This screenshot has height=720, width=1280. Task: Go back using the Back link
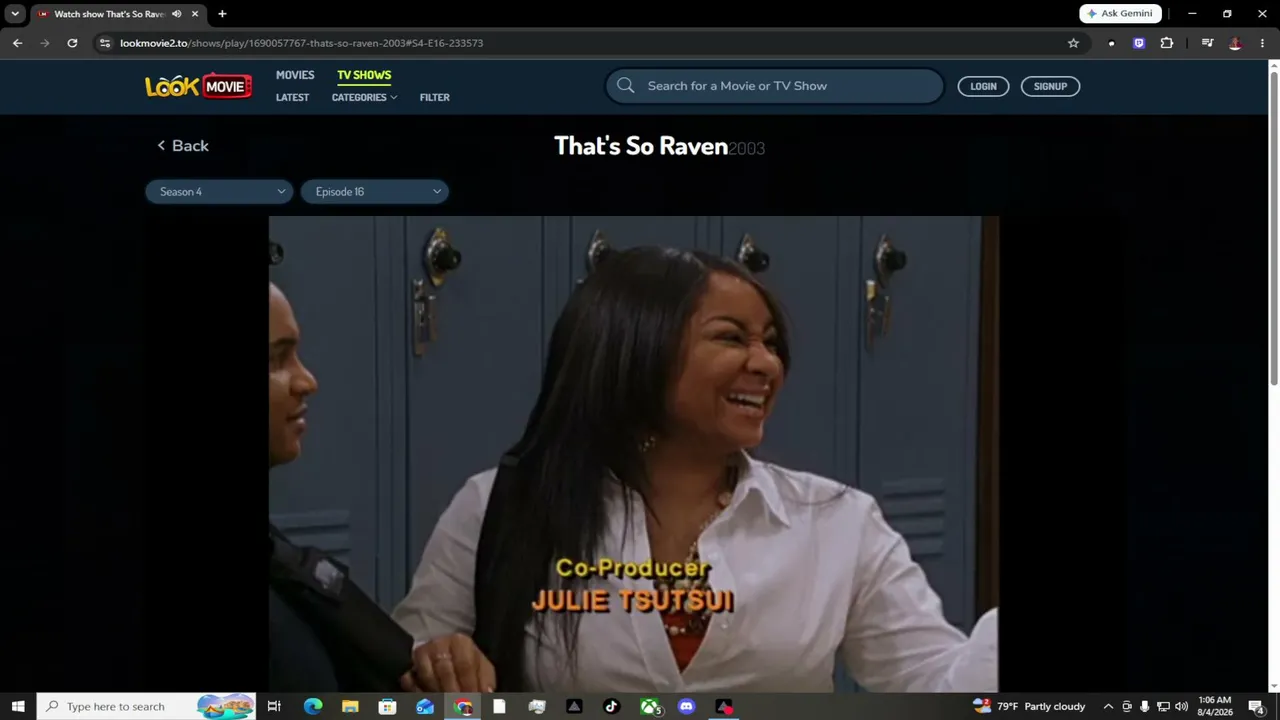click(x=183, y=146)
